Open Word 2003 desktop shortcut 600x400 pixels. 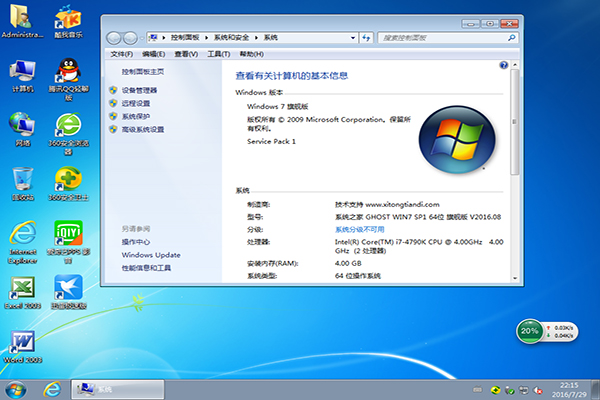23,347
